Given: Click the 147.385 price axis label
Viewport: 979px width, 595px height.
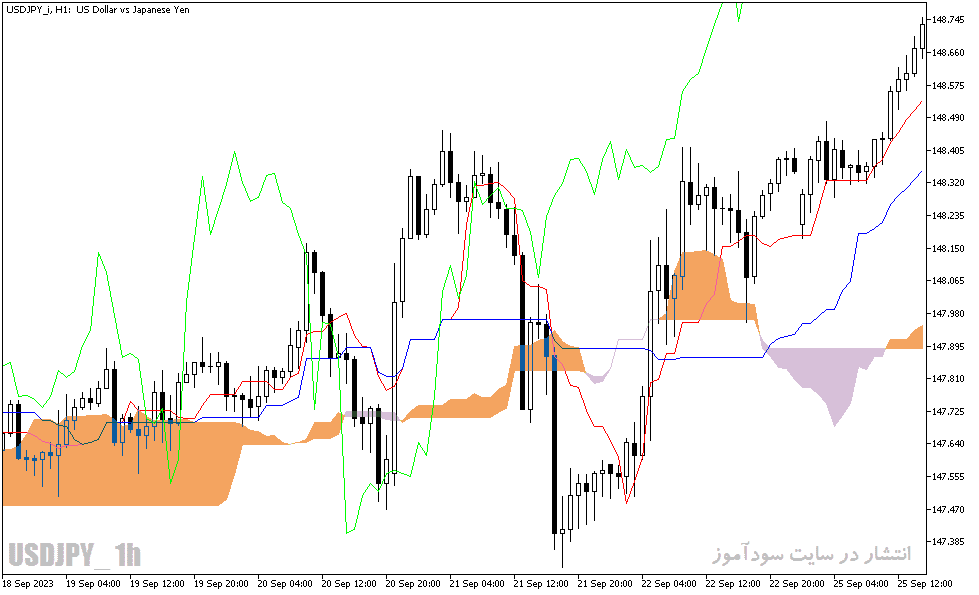Looking at the screenshot, I should click(x=948, y=542).
